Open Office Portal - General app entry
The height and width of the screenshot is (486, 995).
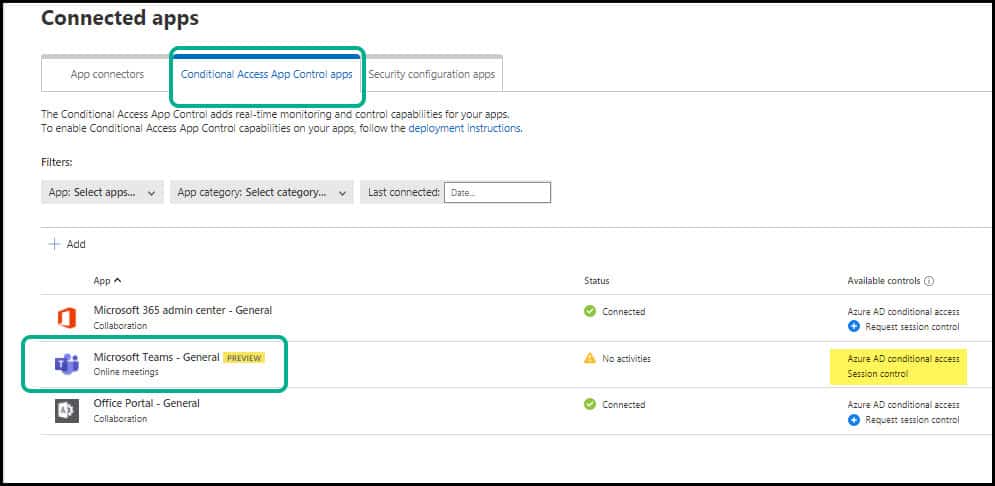(147, 403)
